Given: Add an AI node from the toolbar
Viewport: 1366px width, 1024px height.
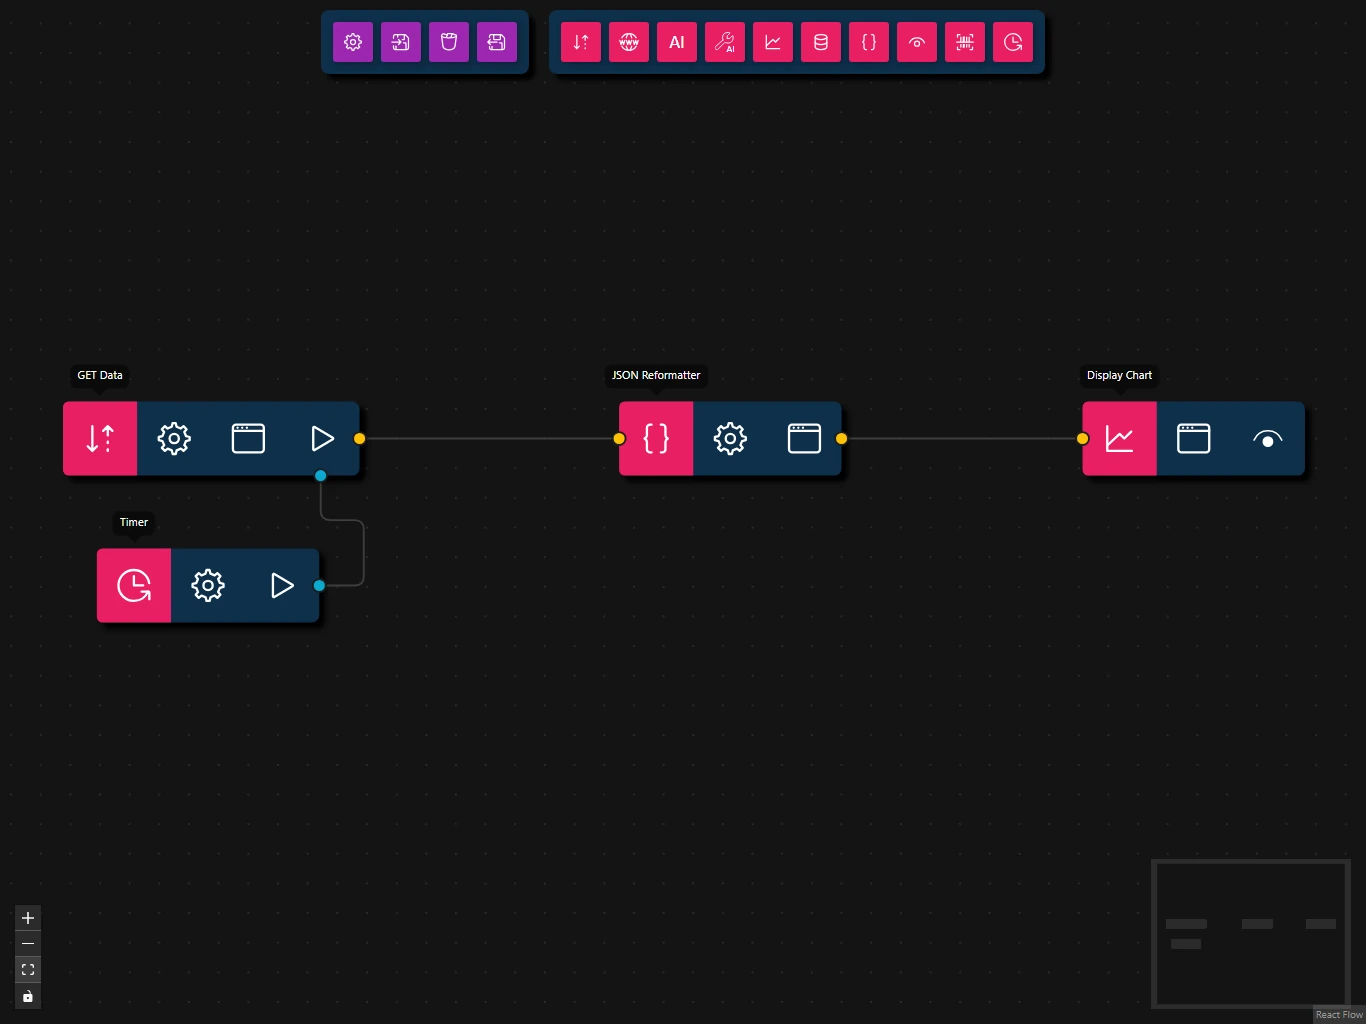Looking at the screenshot, I should (x=677, y=42).
